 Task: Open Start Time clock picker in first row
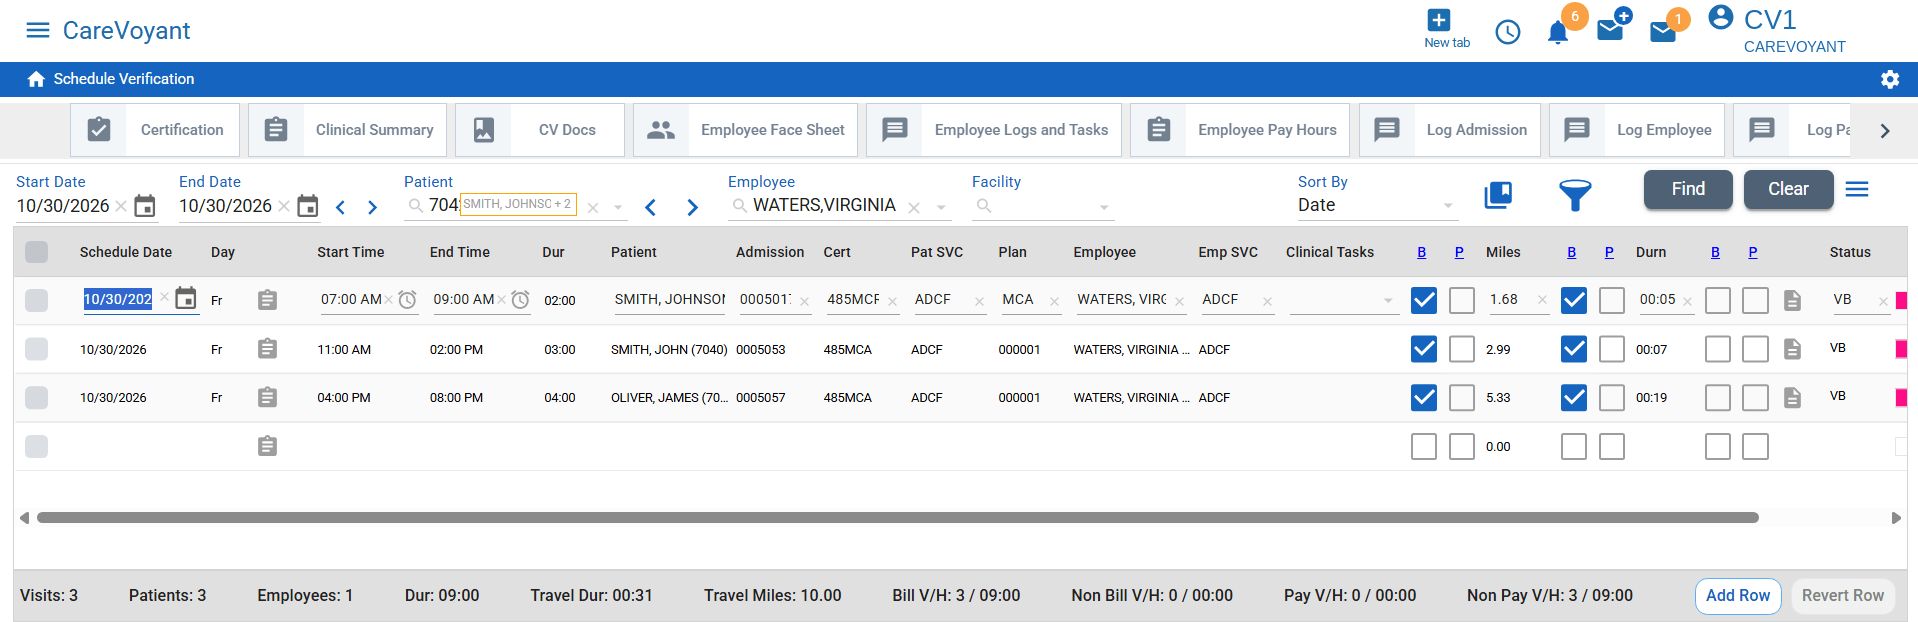[407, 300]
